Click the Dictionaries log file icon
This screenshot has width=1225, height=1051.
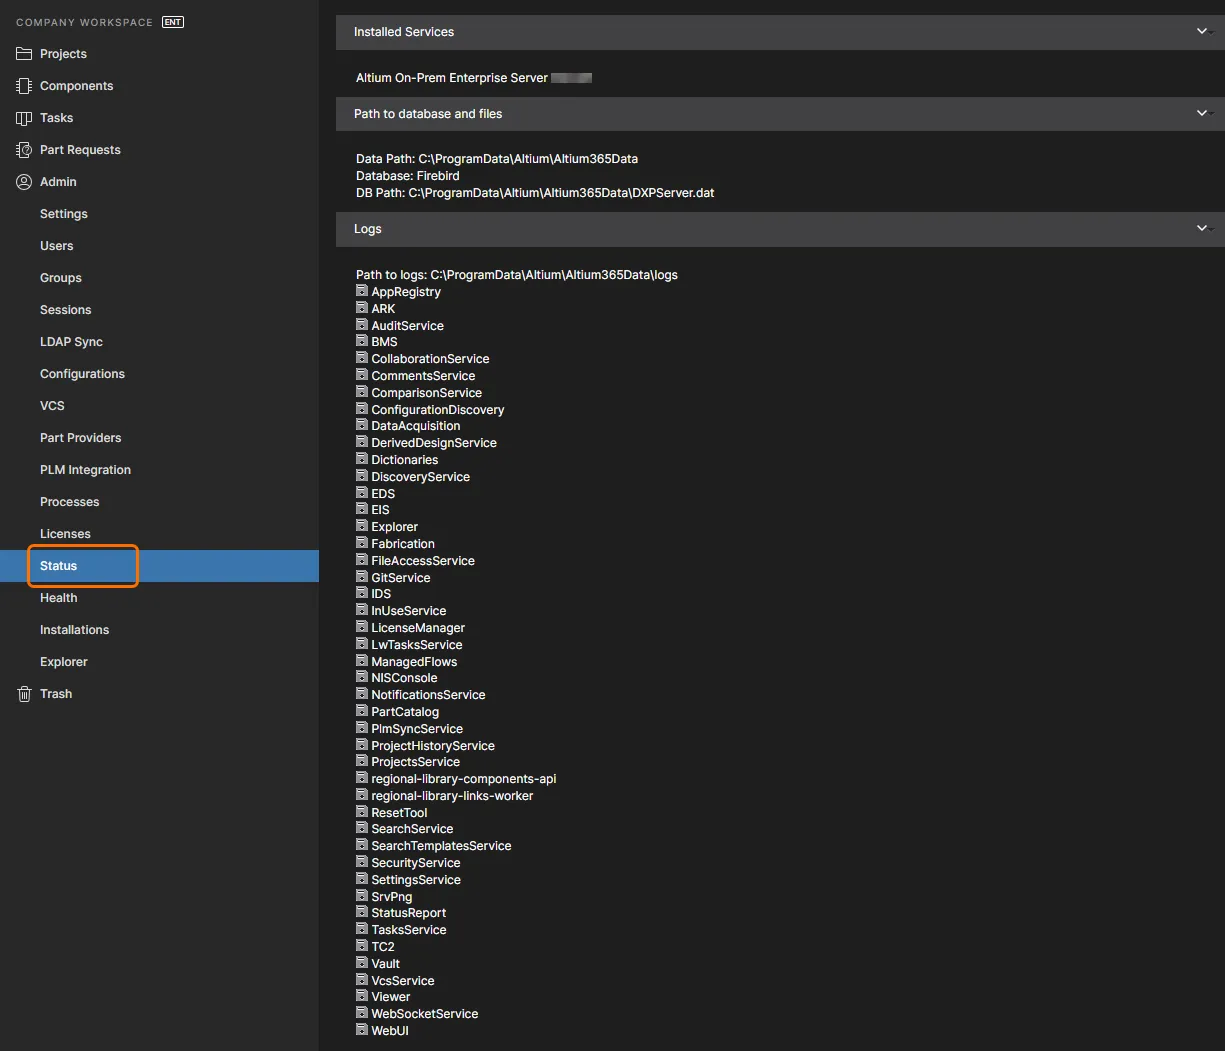tap(362, 459)
